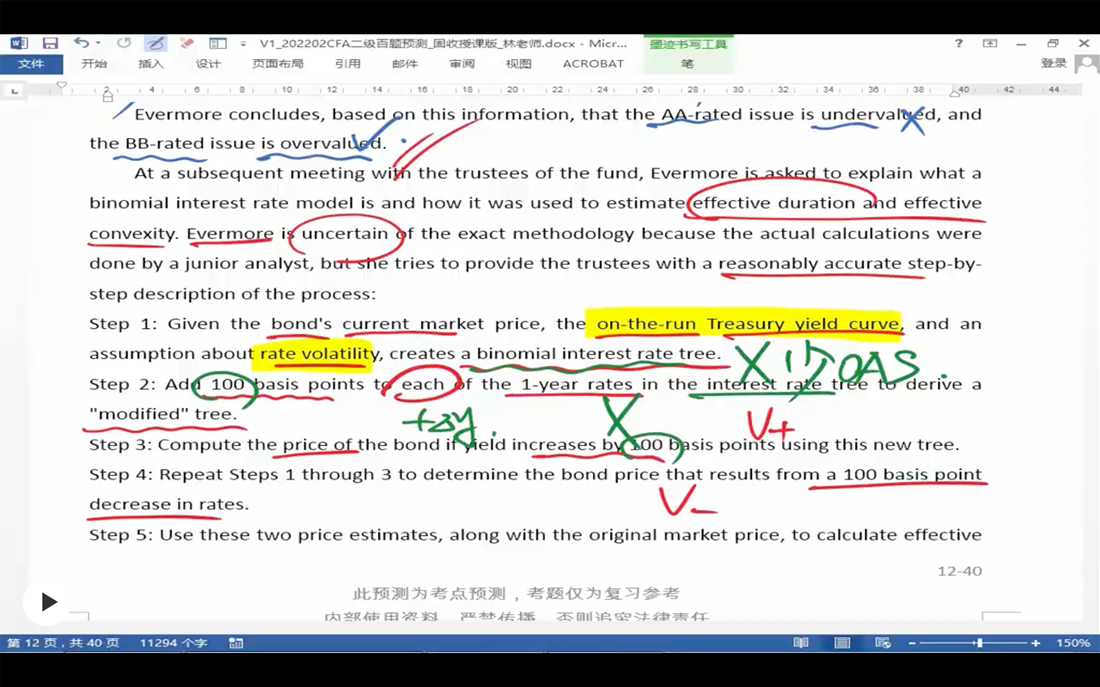Click the word count '11294 个字'
1100x687 pixels.
(173, 643)
